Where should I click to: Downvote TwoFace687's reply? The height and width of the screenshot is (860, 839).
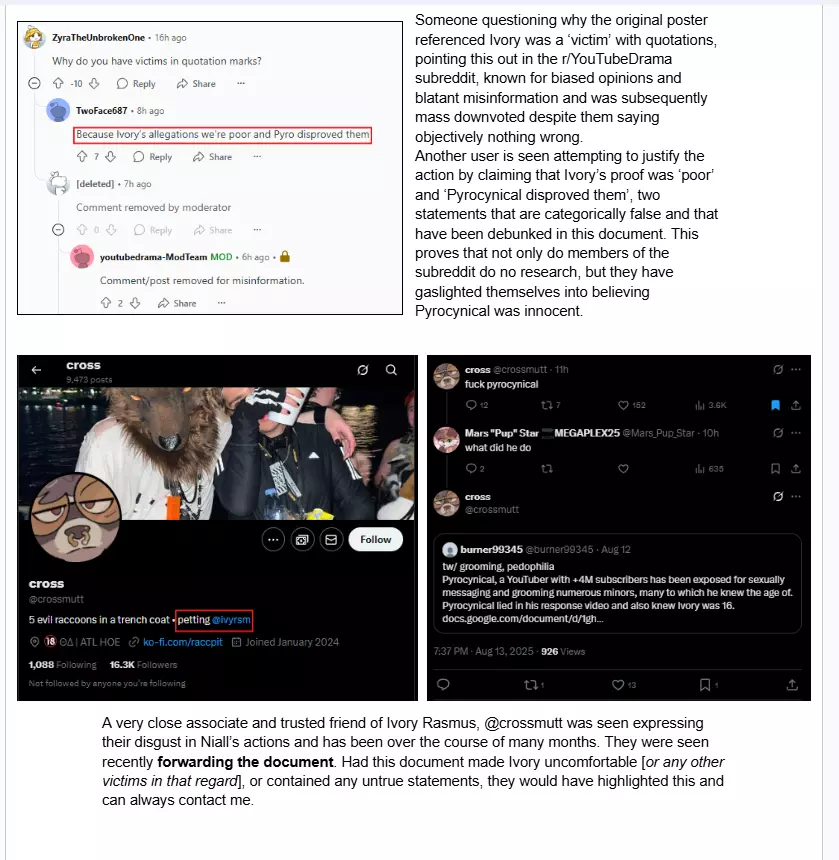point(111,157)
